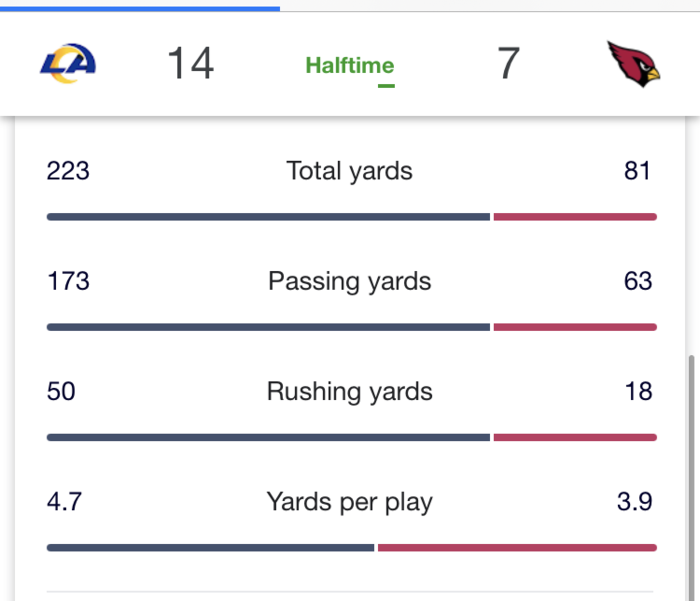This screenshot has height=601, width=700.
Task: Click the Yards per play label
Action: [x=350, y=501]
